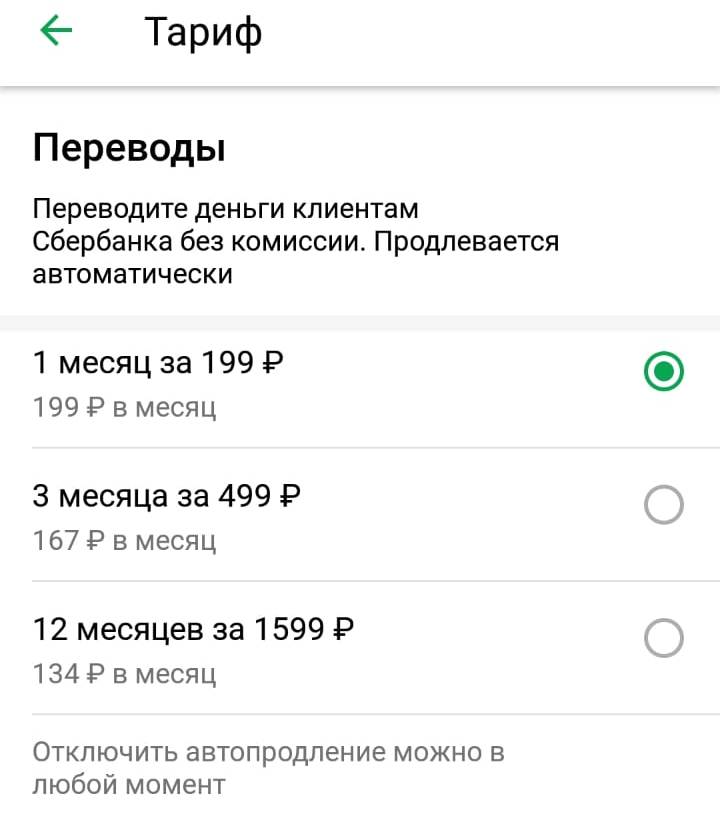
Task: Click the '134 ₽ в месяц' subtitle
Action: click(124, 674)
